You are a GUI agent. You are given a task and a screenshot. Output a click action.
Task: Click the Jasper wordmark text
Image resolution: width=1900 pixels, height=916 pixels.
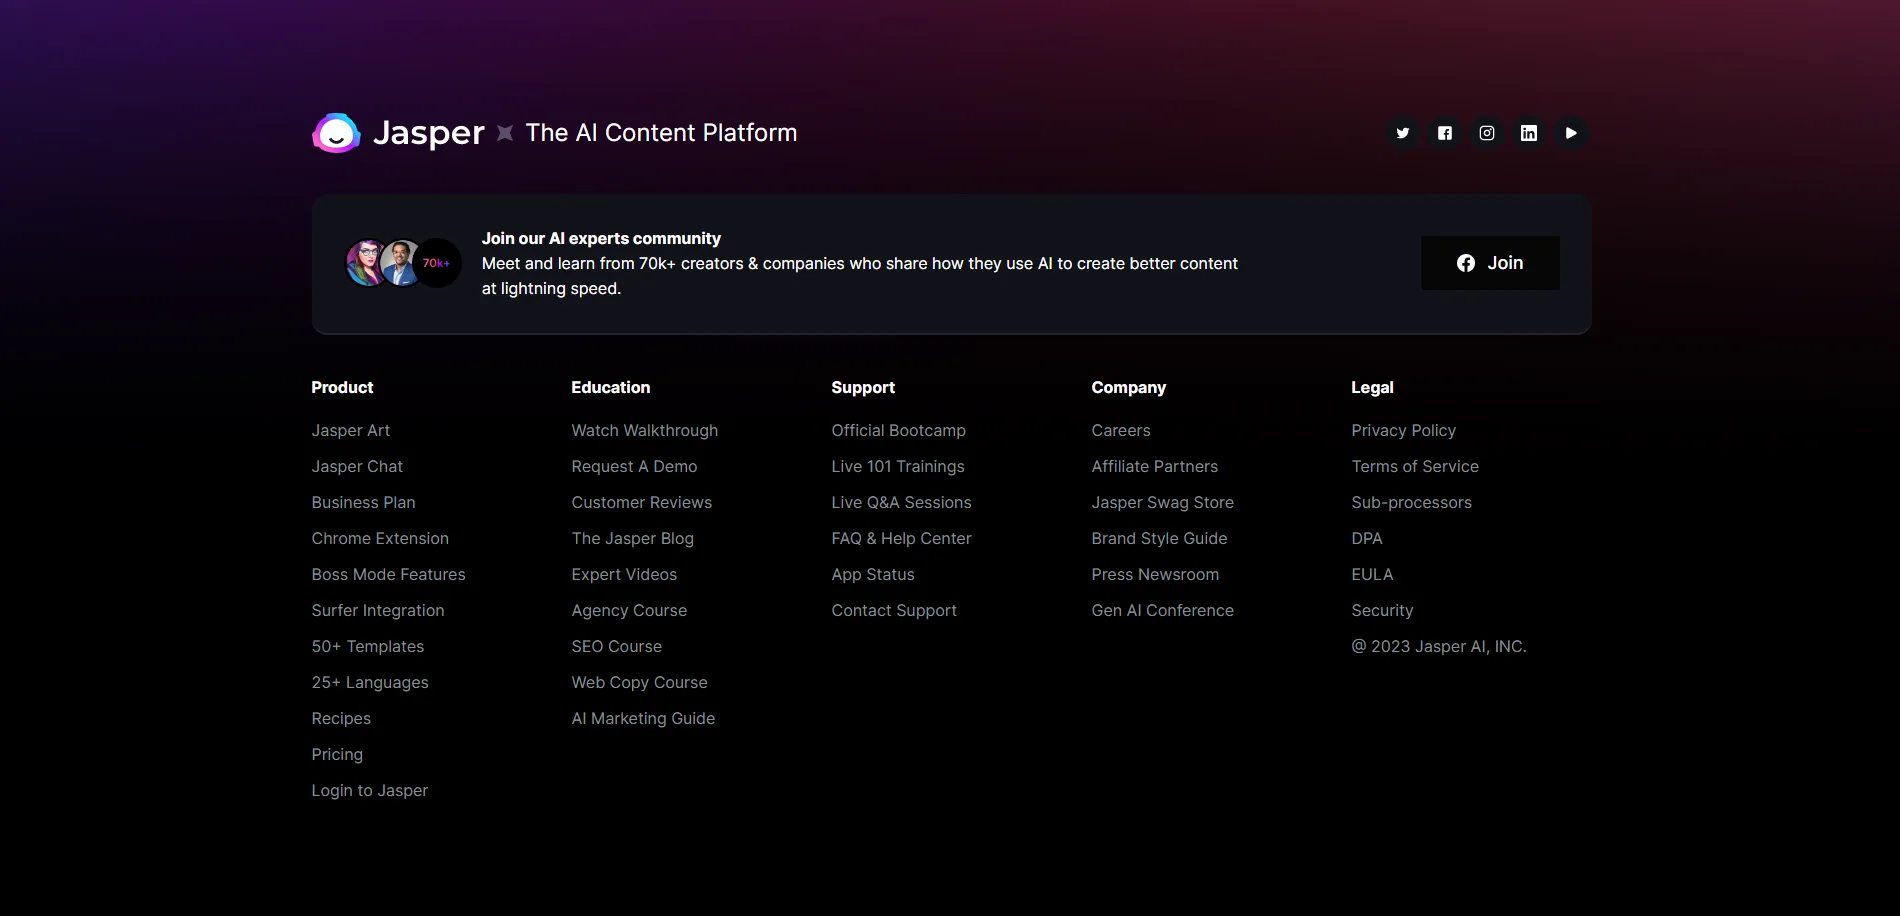coord(428,133)
